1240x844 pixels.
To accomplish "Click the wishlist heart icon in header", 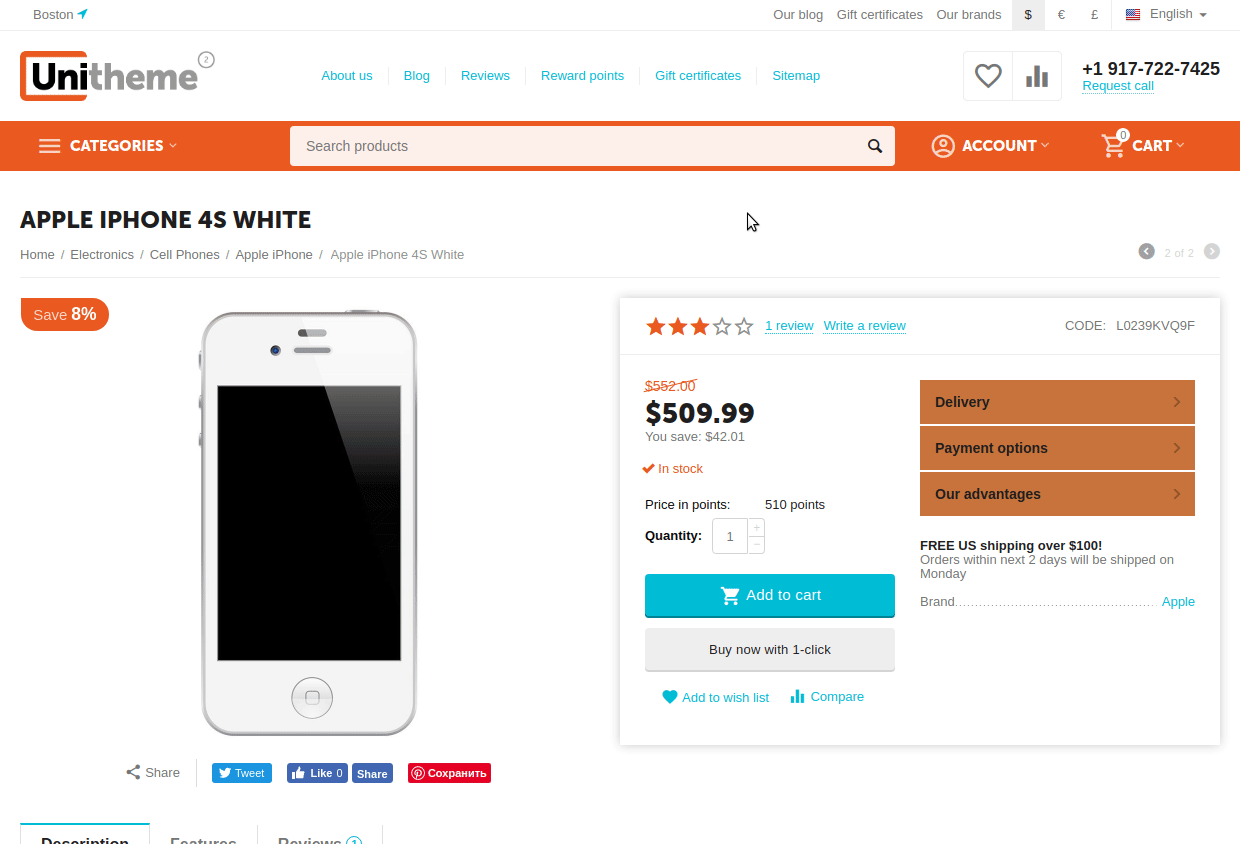I will tap(988, 76).
